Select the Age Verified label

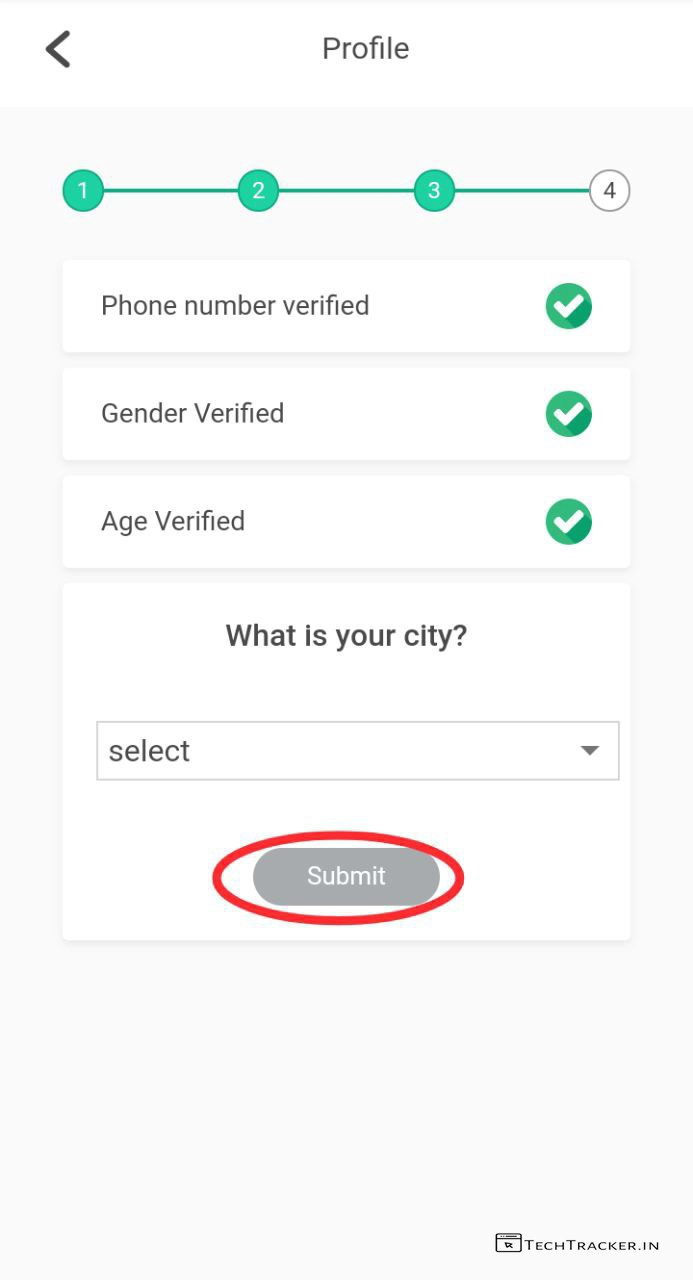(x=173, y=522)
